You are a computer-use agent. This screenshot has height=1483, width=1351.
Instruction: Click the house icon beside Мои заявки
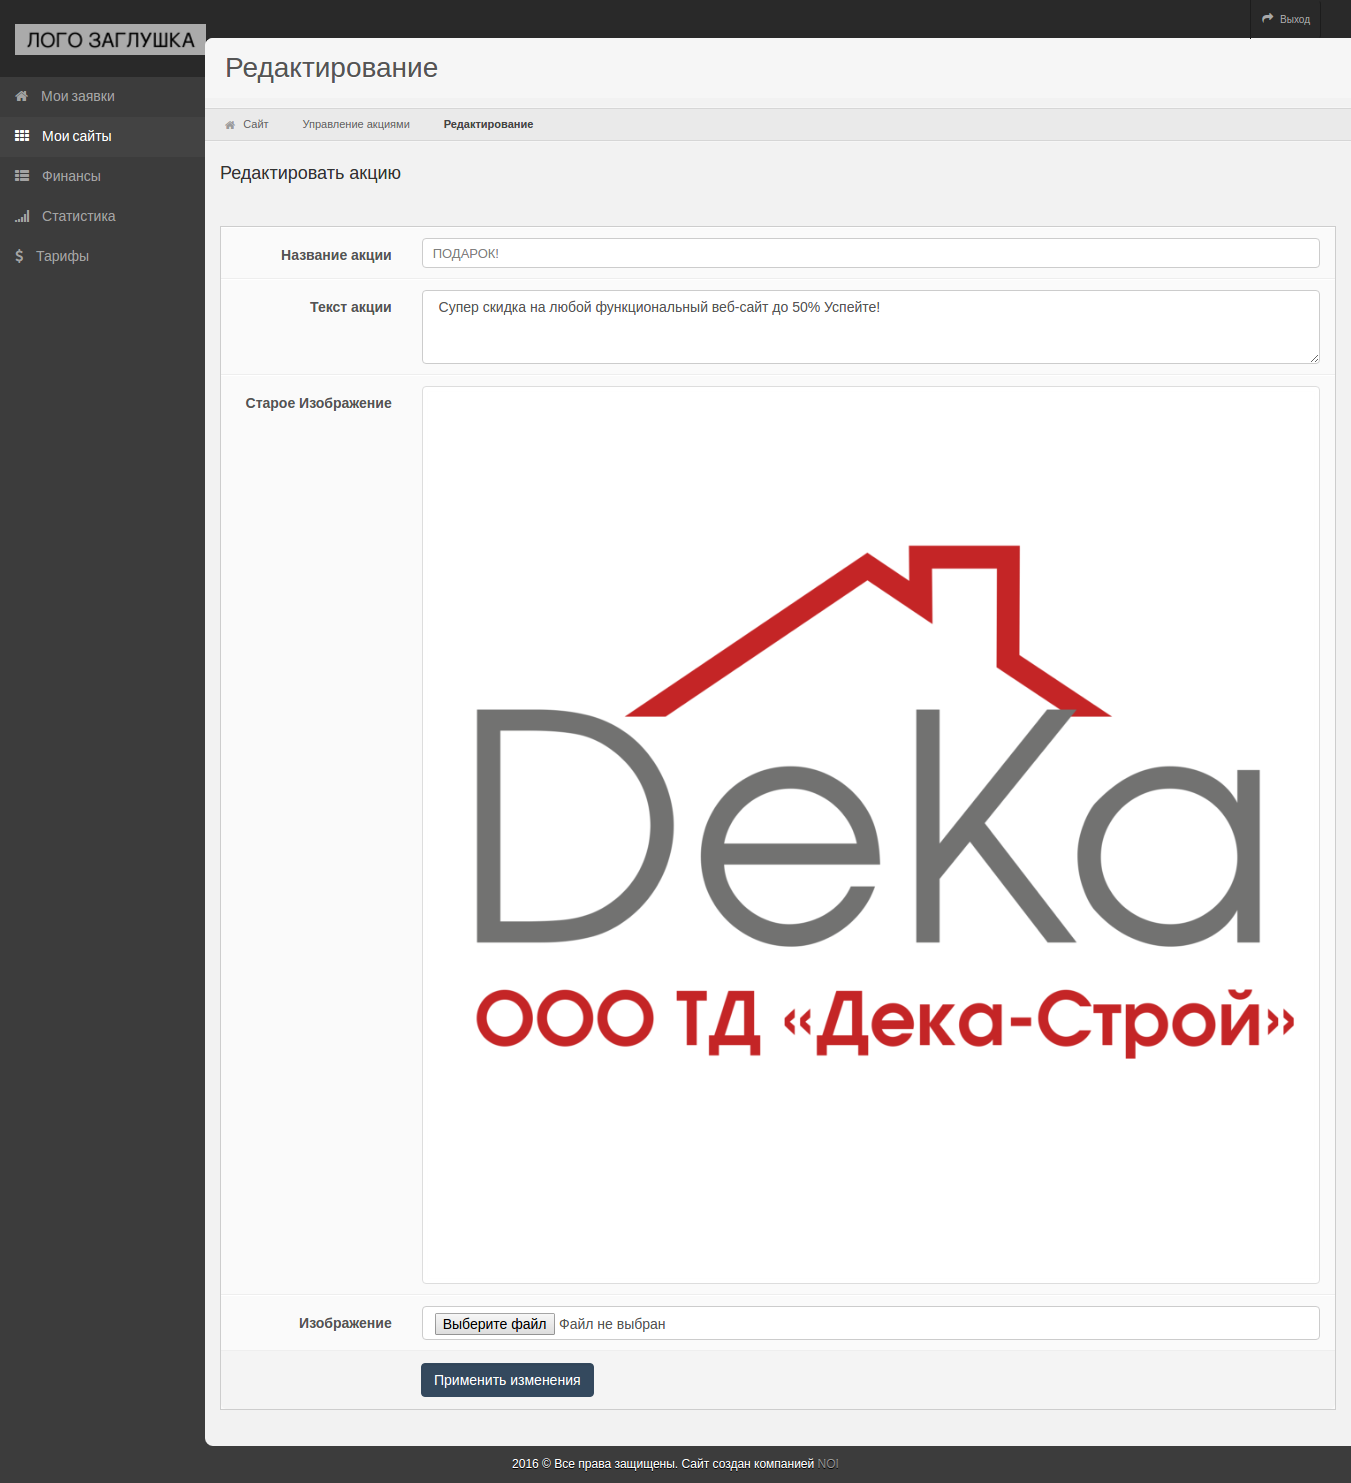[x=21, y=96]
